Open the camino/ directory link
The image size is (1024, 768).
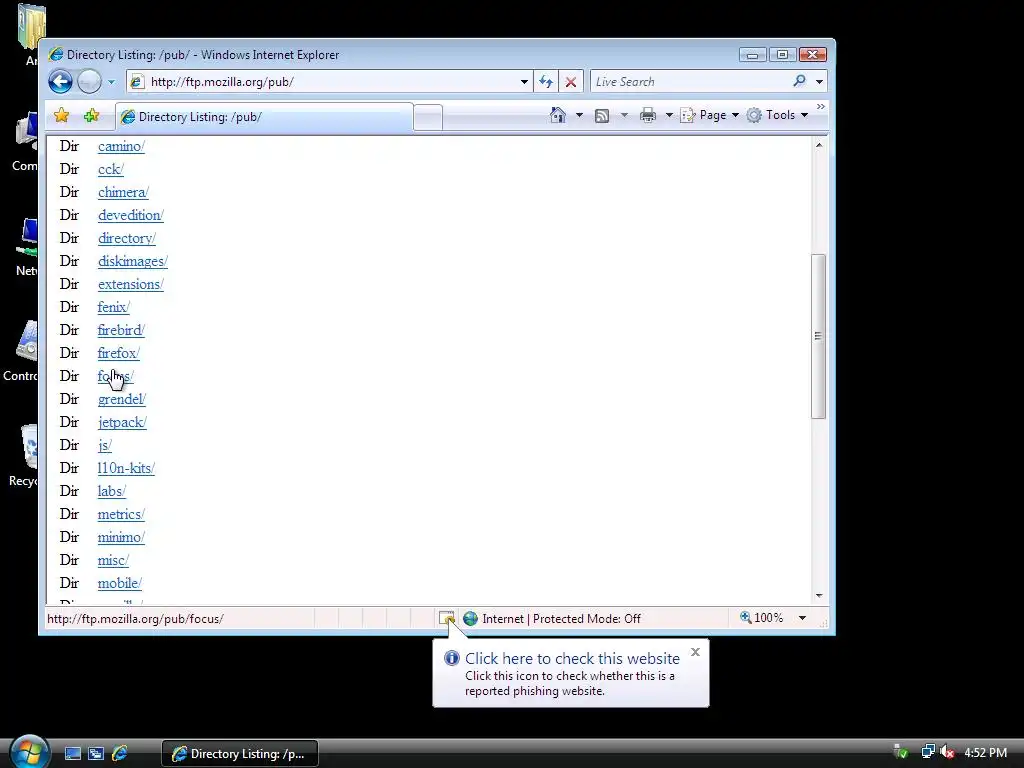[121, 146]
